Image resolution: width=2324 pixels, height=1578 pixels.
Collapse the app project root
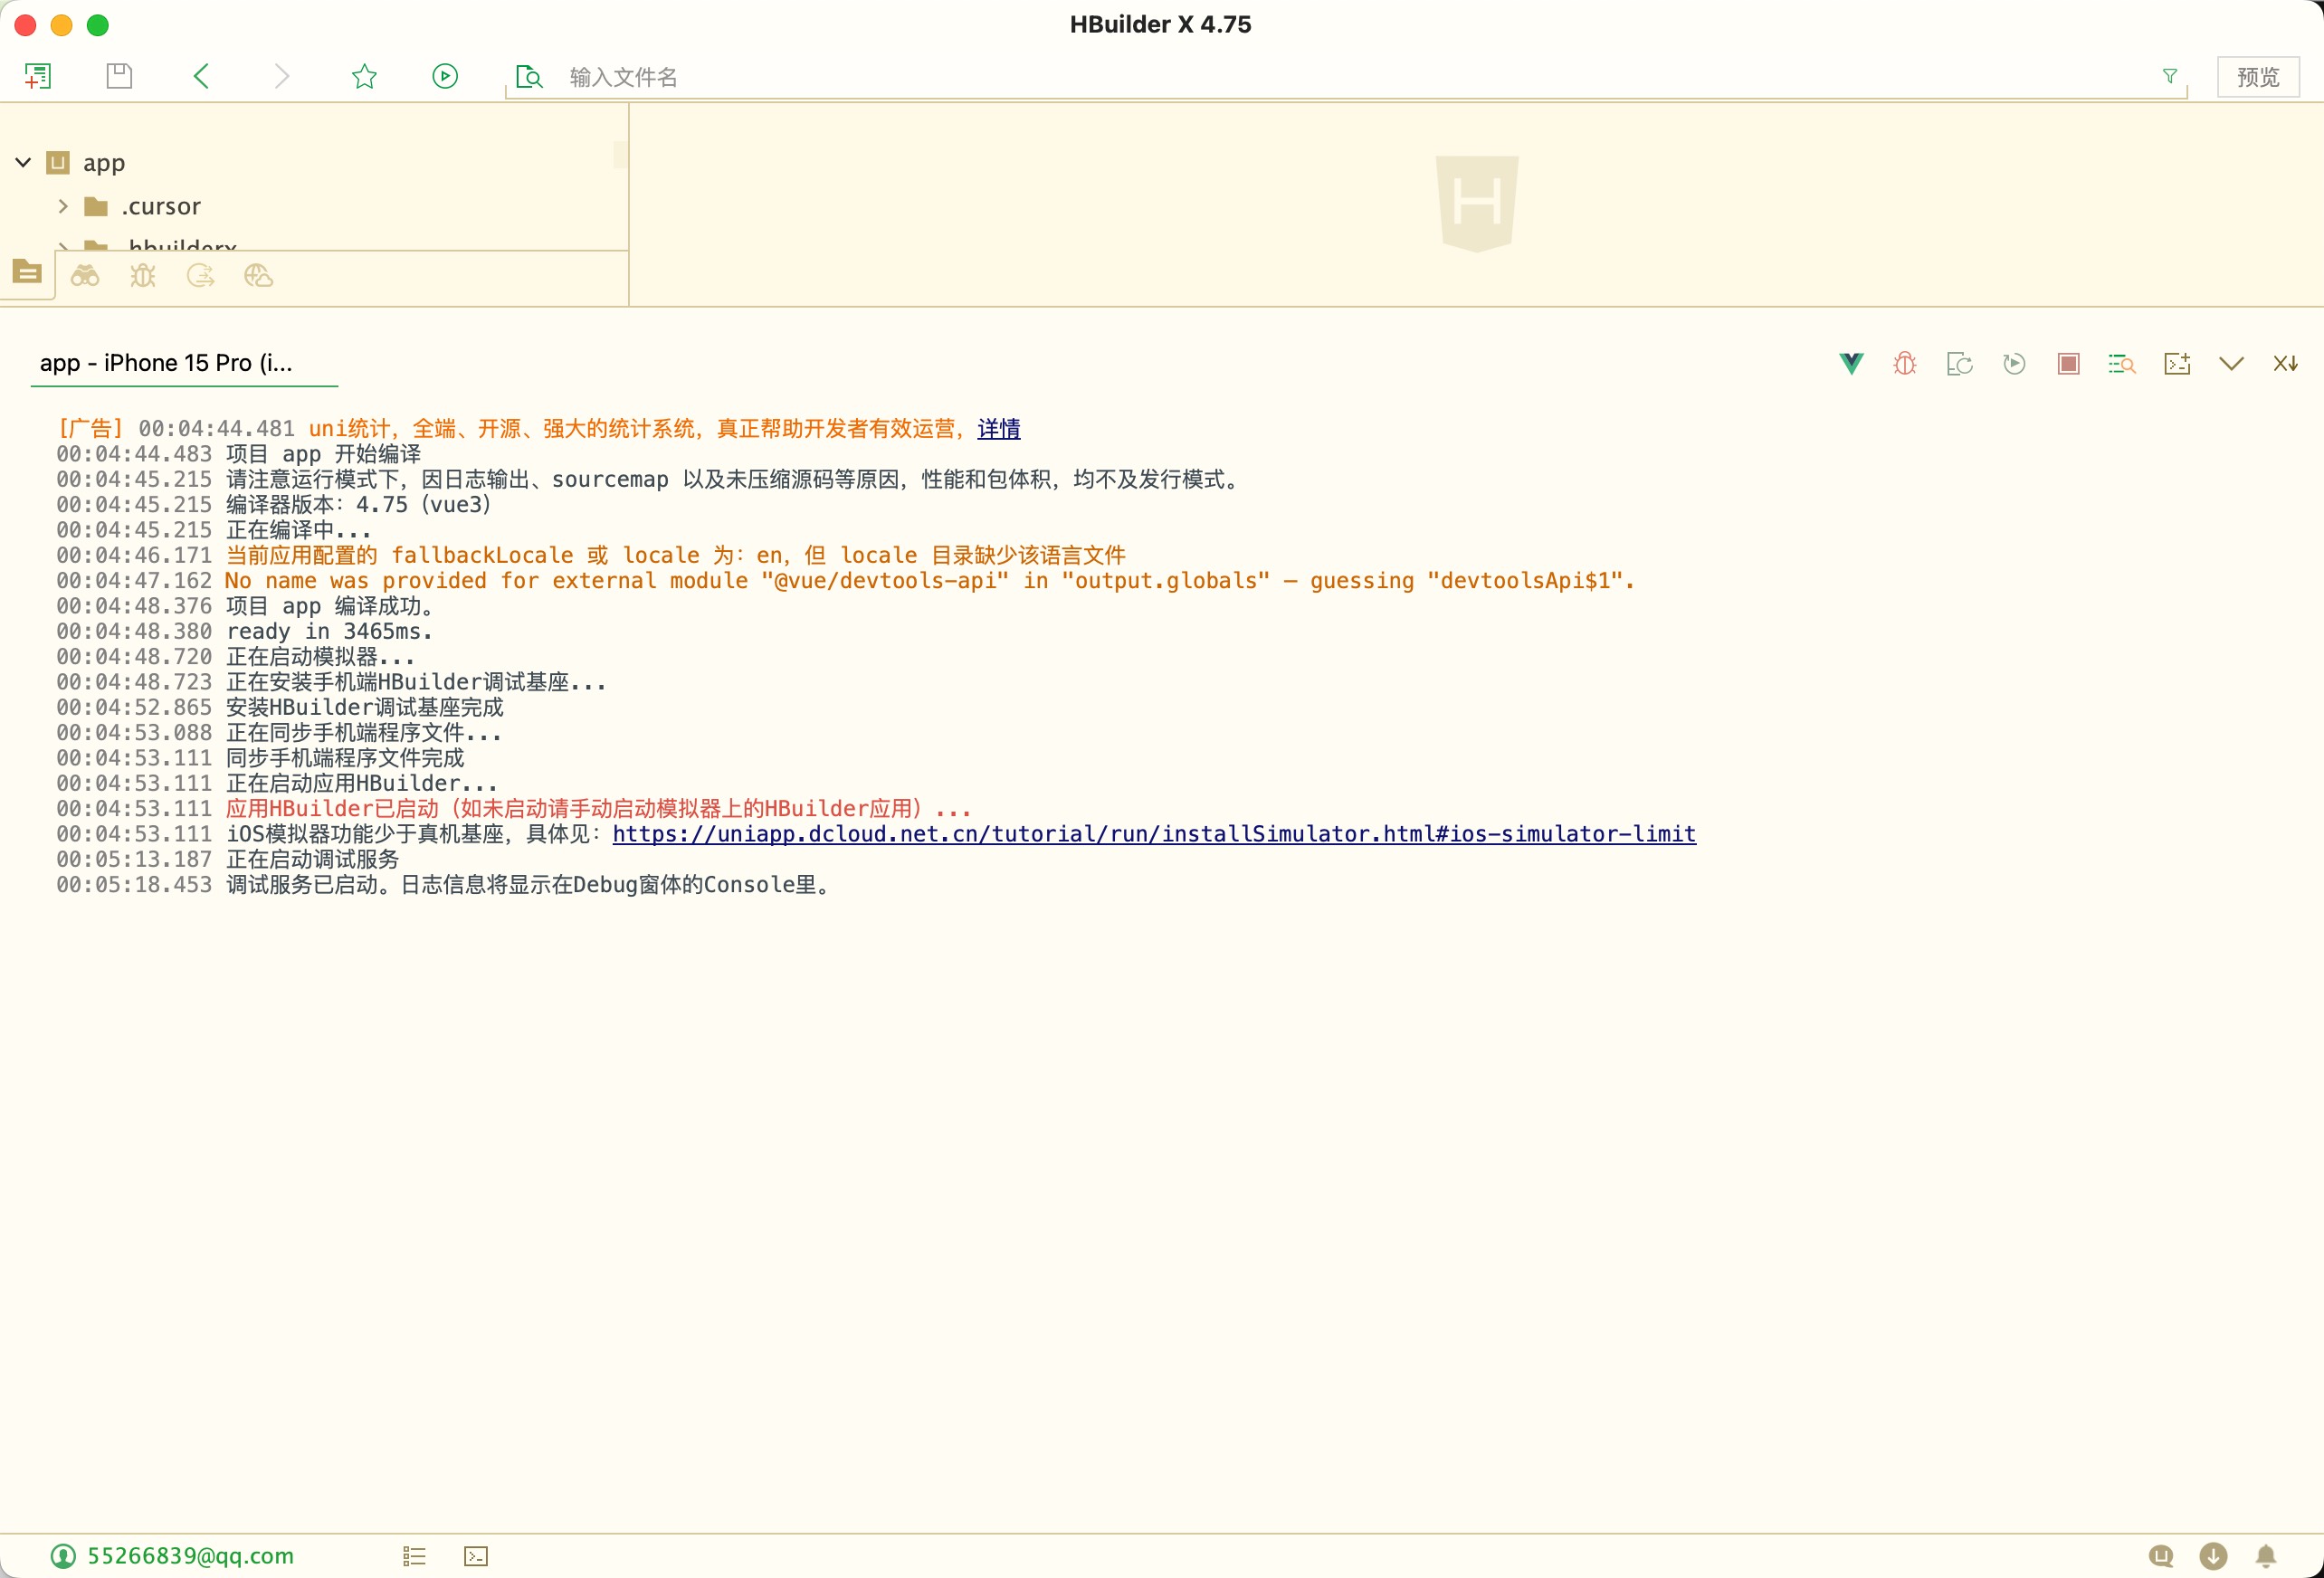[23, 162]
